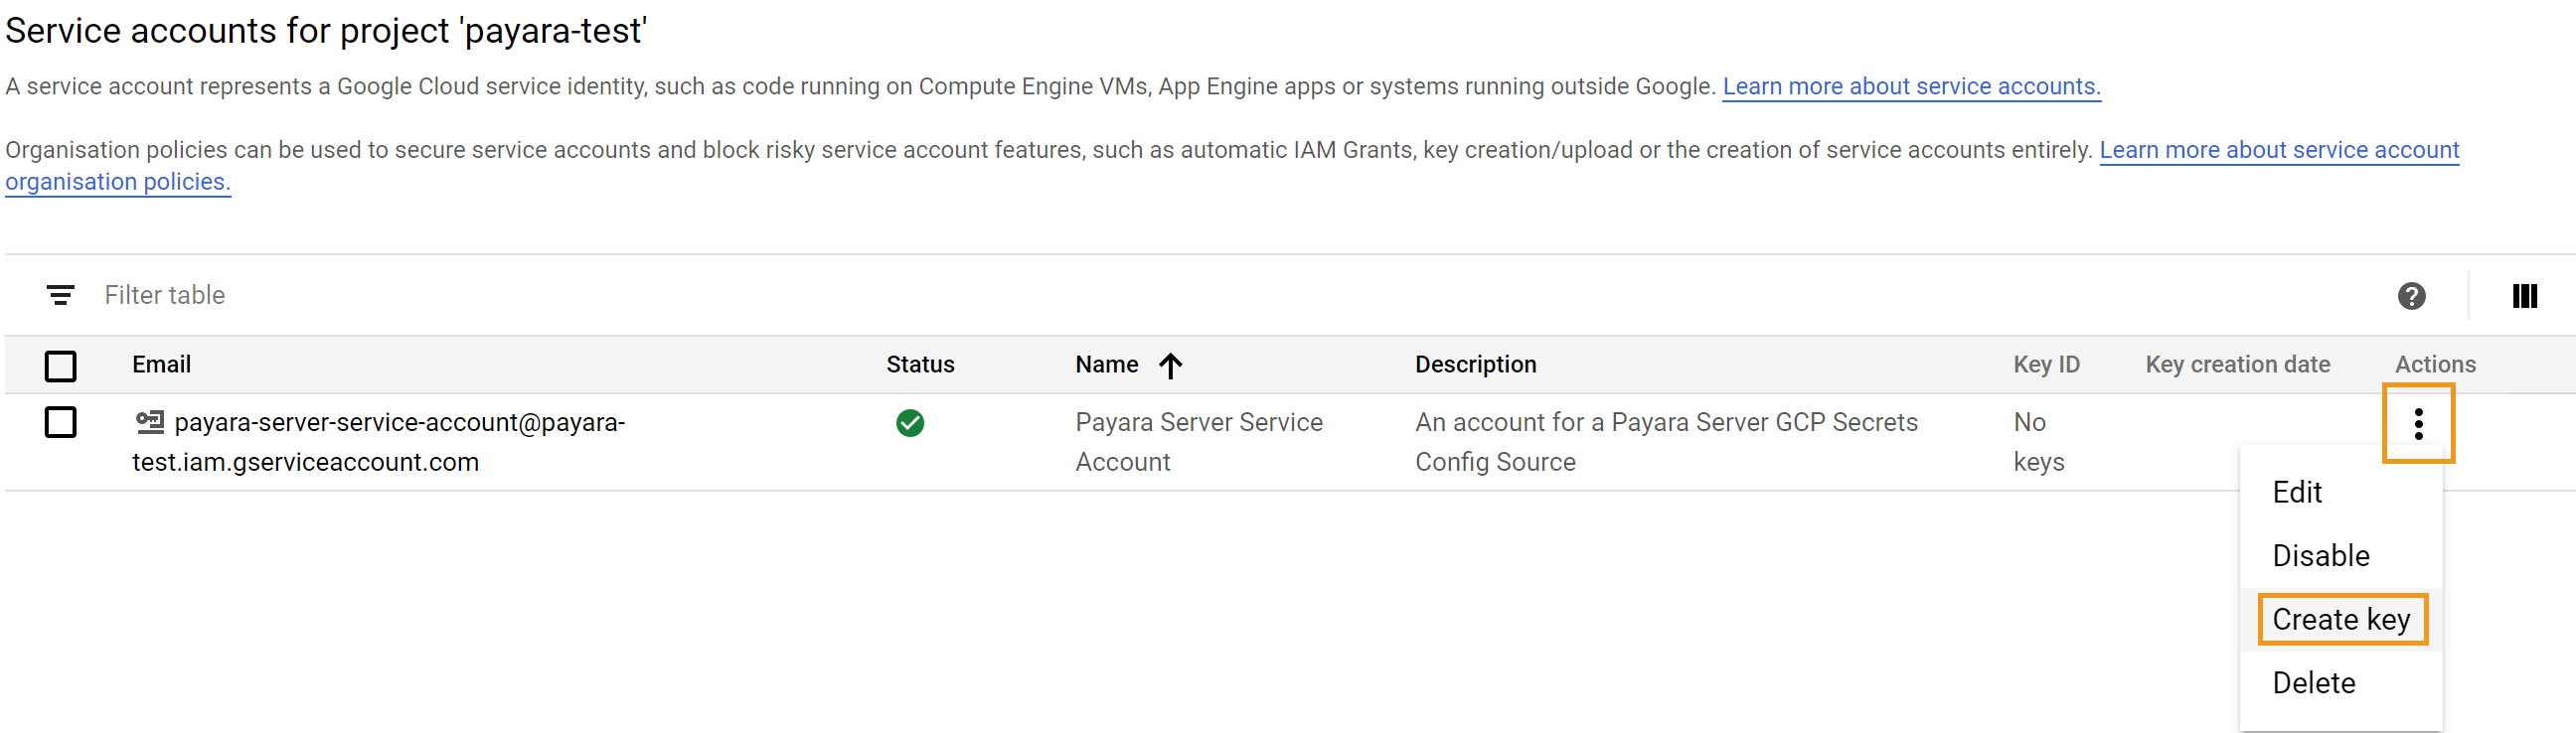Click the filter list icon
The height and width of the screenshot is (733, 2576).
click(x=60, y=295)
